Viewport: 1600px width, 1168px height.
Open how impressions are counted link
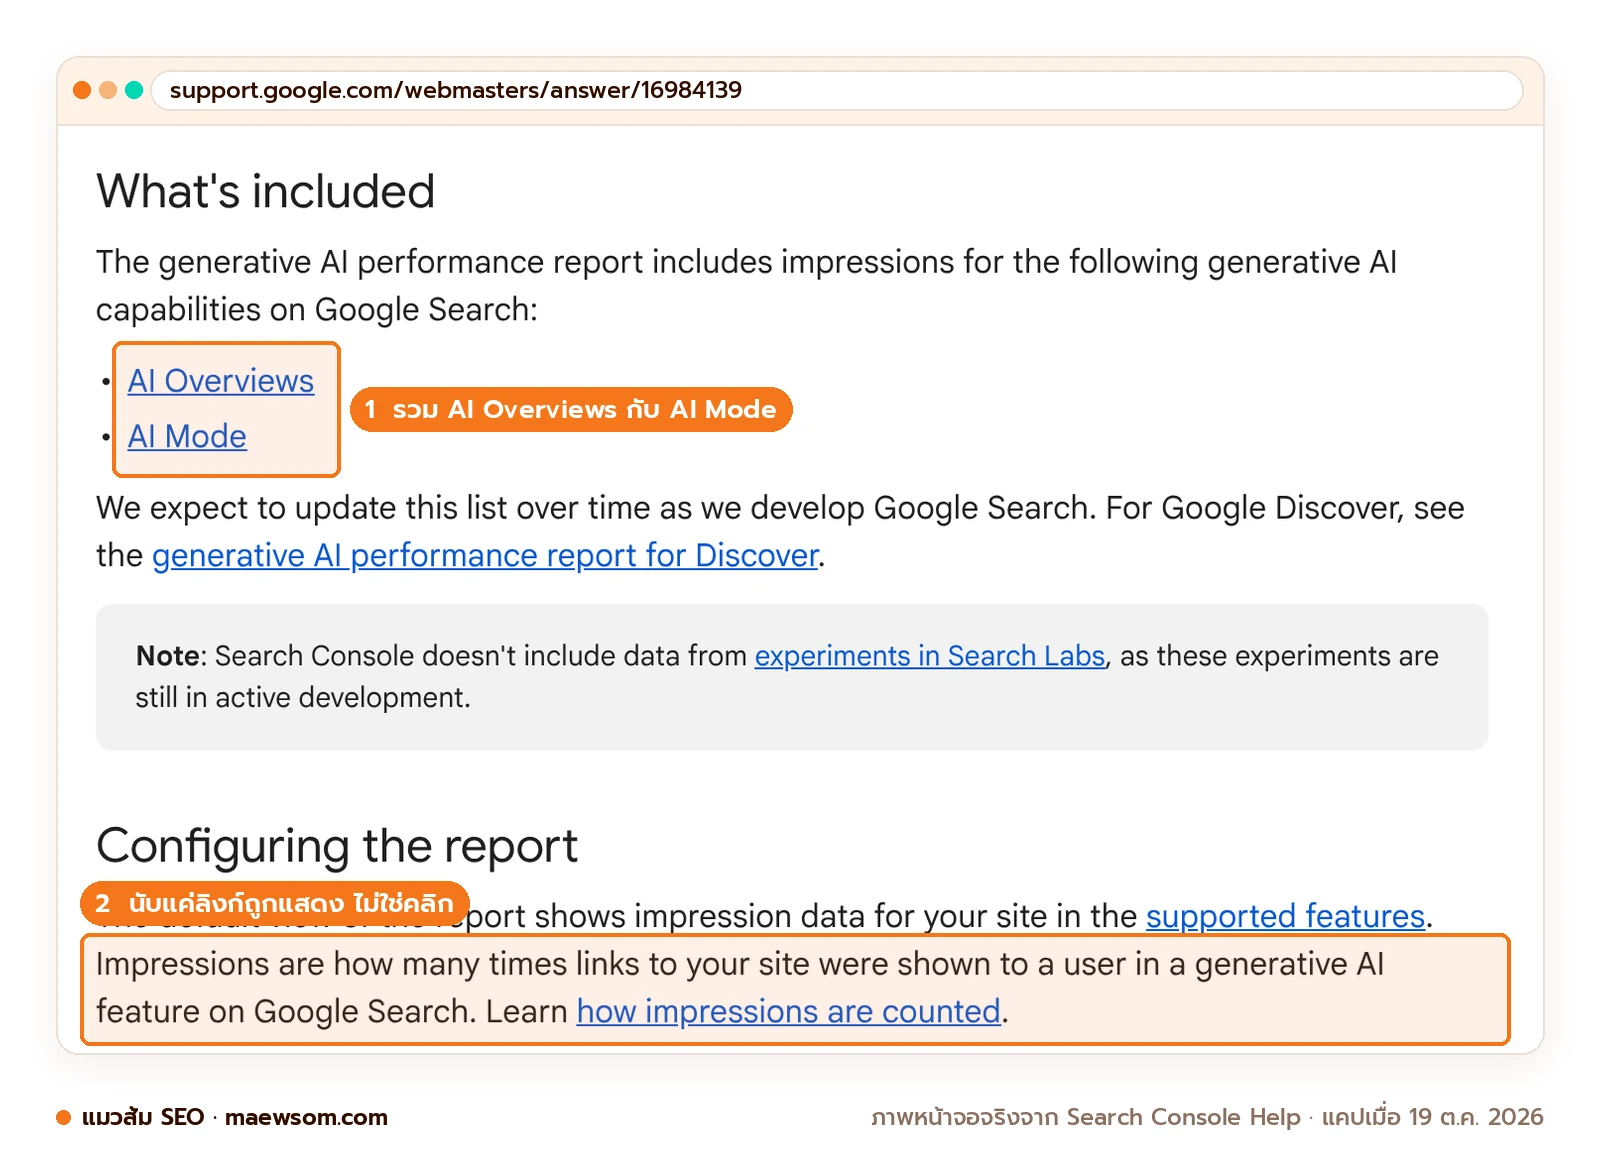789,1012
